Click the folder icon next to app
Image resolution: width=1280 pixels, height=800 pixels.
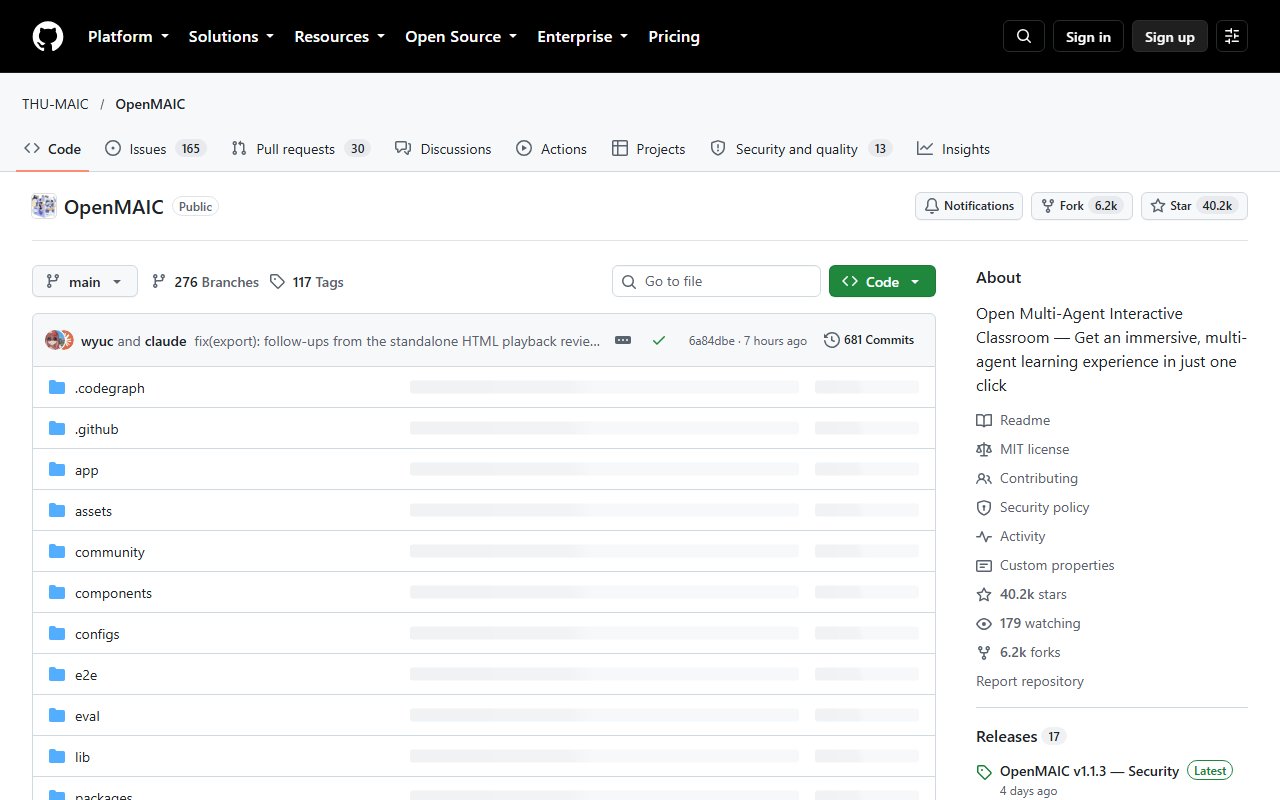pos(57,470)
